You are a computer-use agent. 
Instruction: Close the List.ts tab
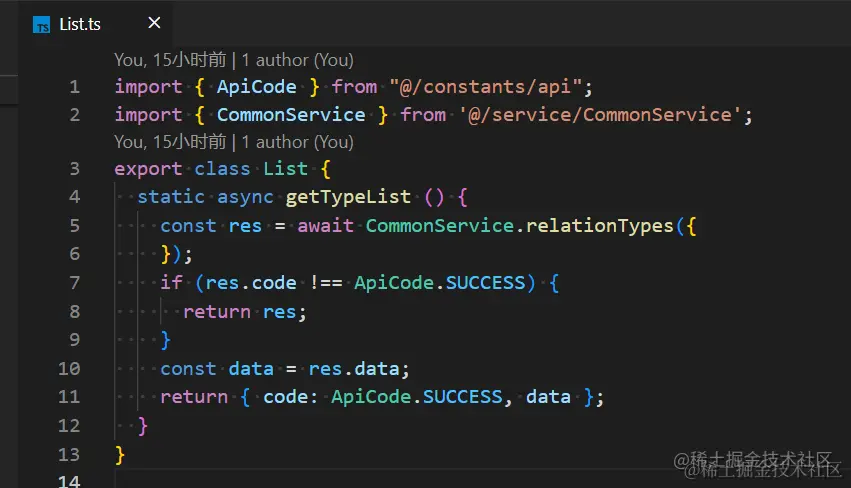[154, 23]
